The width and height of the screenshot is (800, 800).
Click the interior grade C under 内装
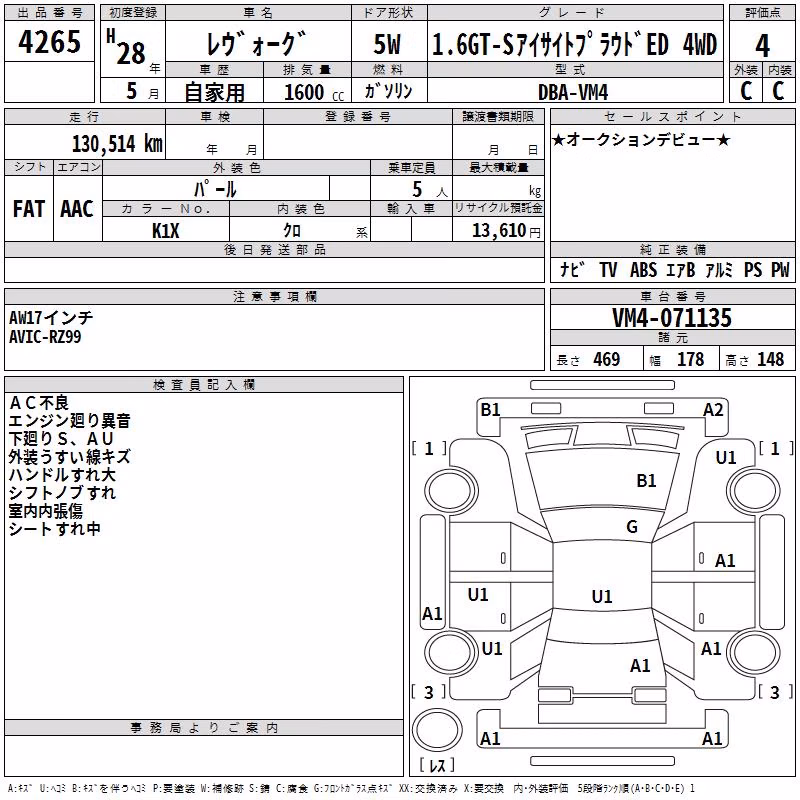coord(778,90)
